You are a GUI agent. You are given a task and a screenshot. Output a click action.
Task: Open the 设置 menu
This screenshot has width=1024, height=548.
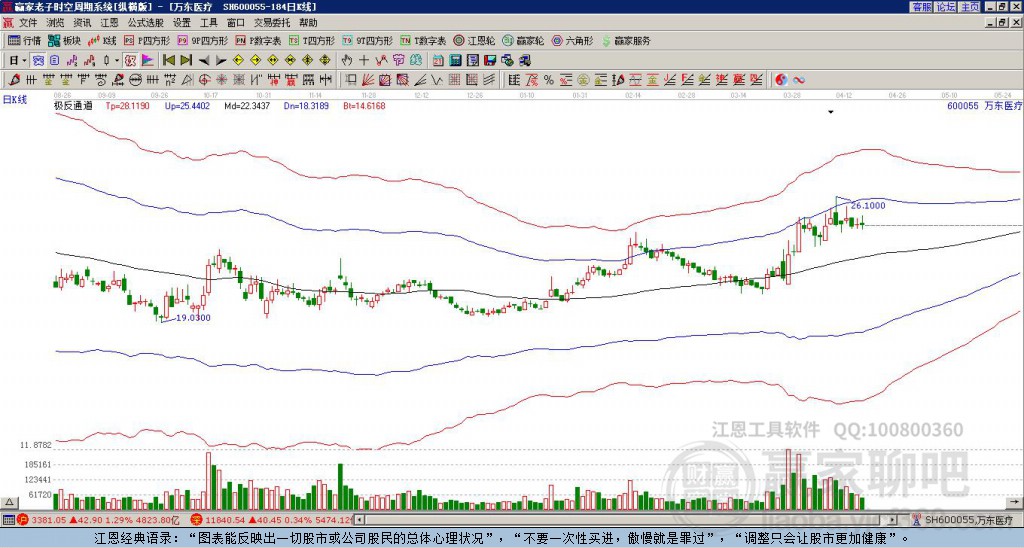point(182,23)
